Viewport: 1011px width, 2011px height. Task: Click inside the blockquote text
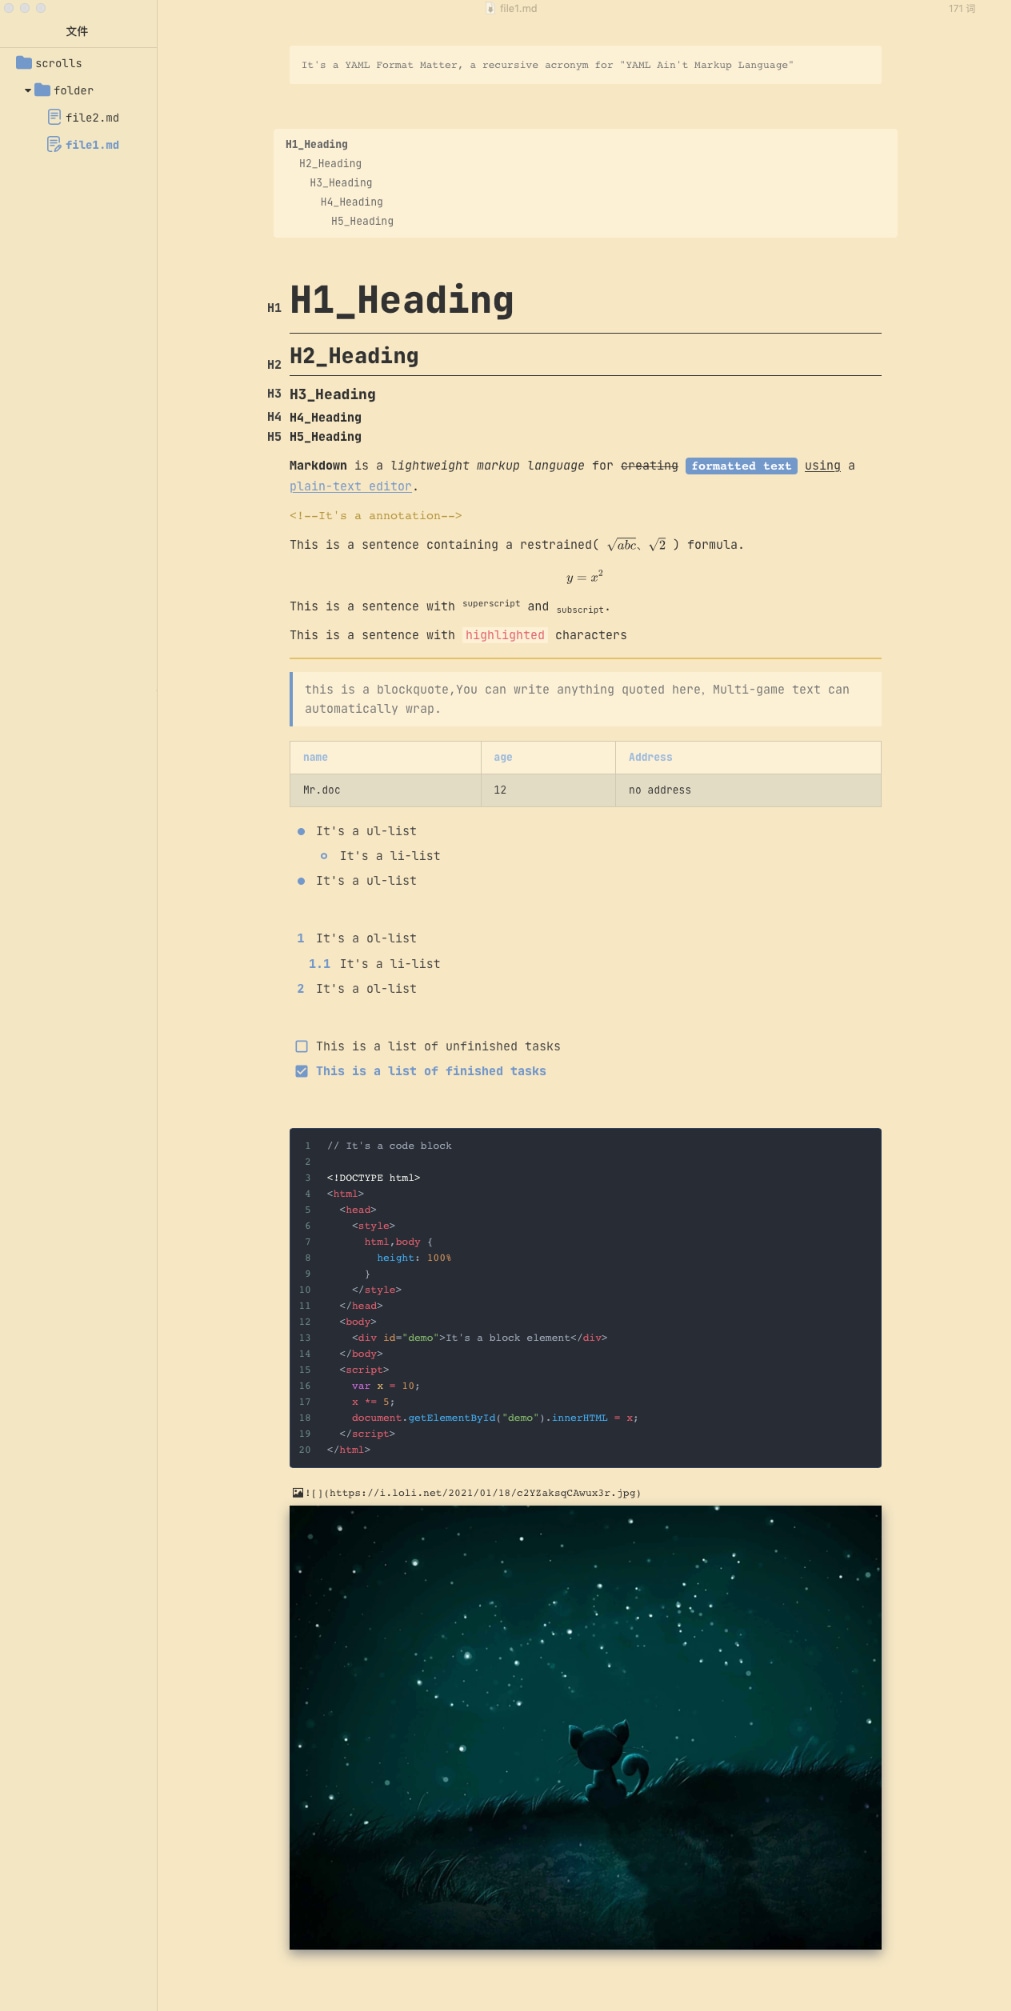coord(577,699)
